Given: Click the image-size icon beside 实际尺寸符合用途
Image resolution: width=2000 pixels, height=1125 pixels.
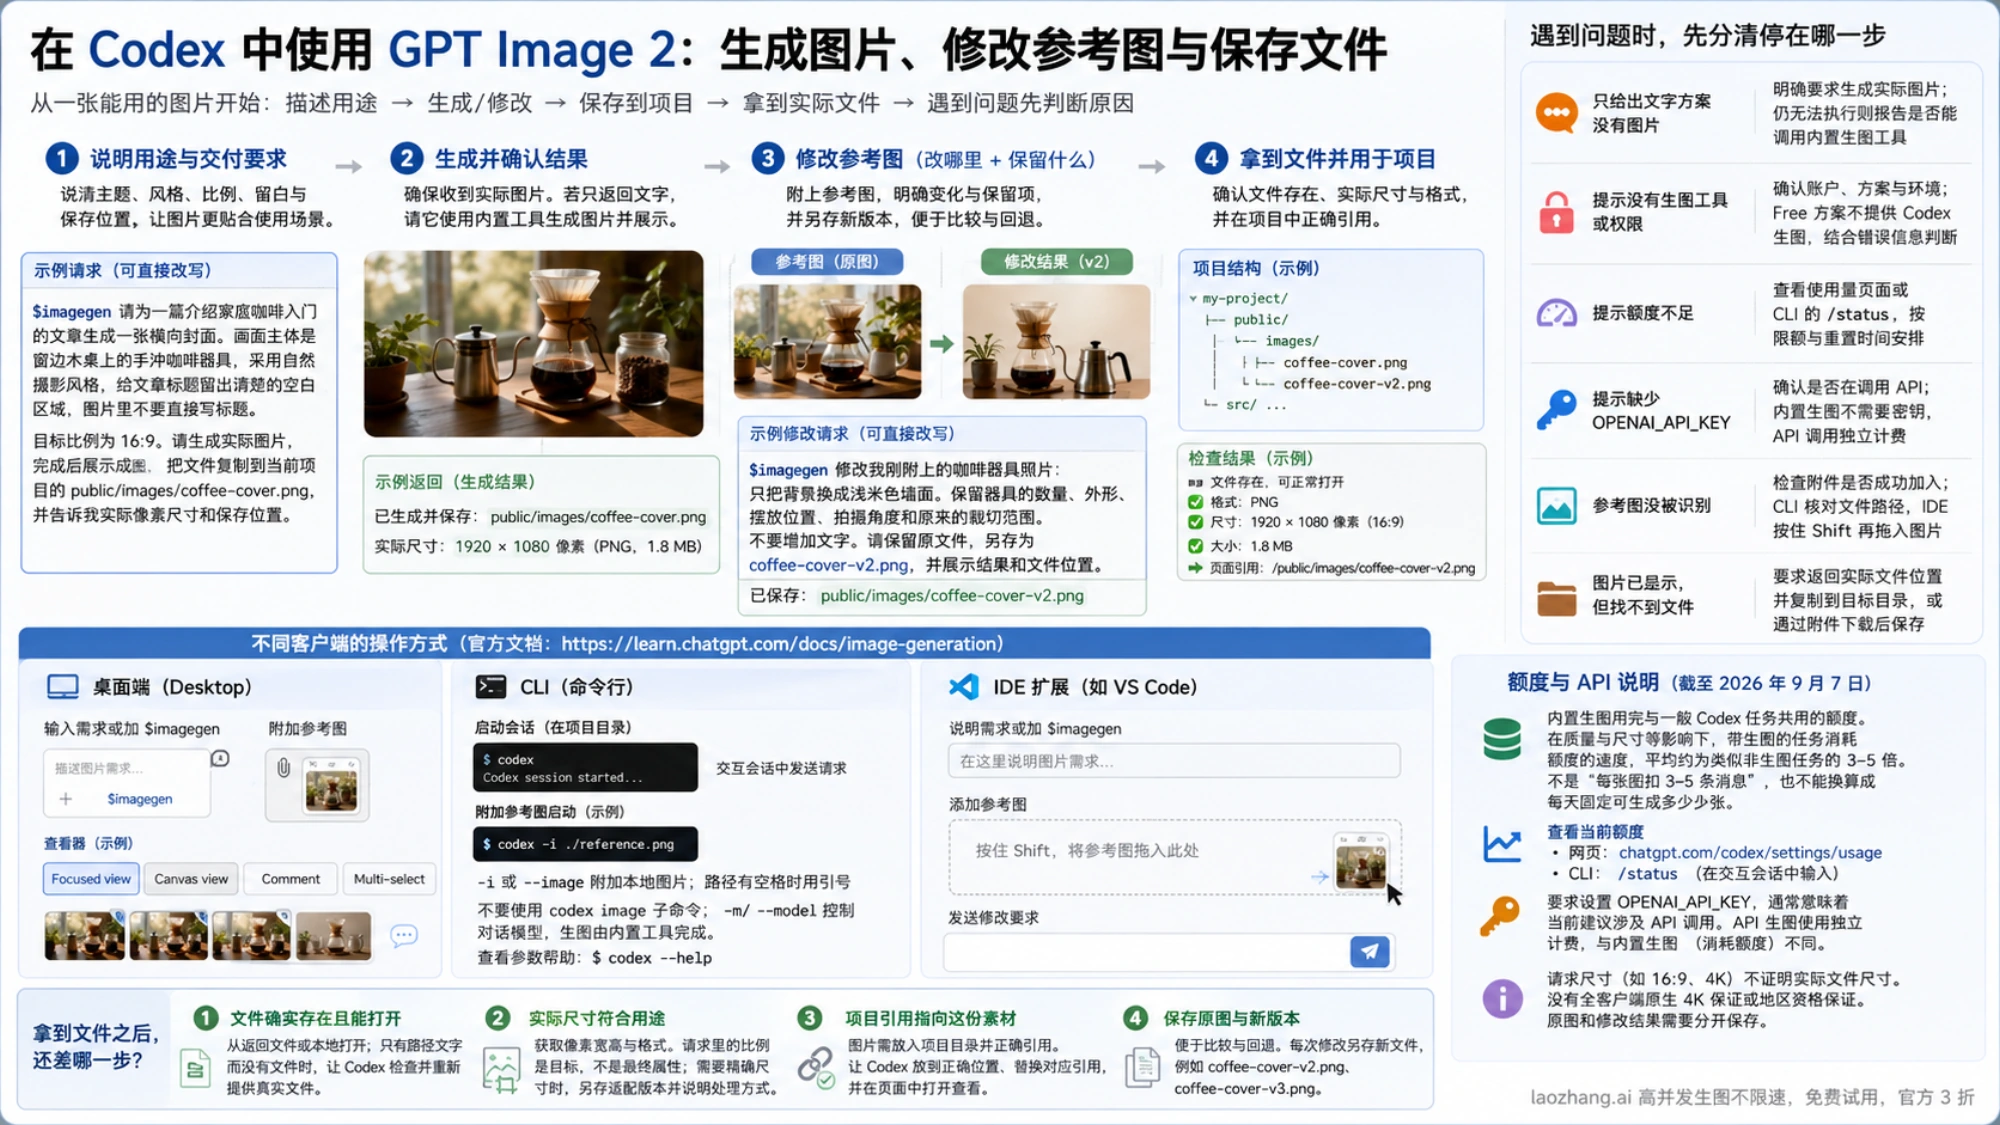Looking at the screenshot, I should pos(501,1069).
